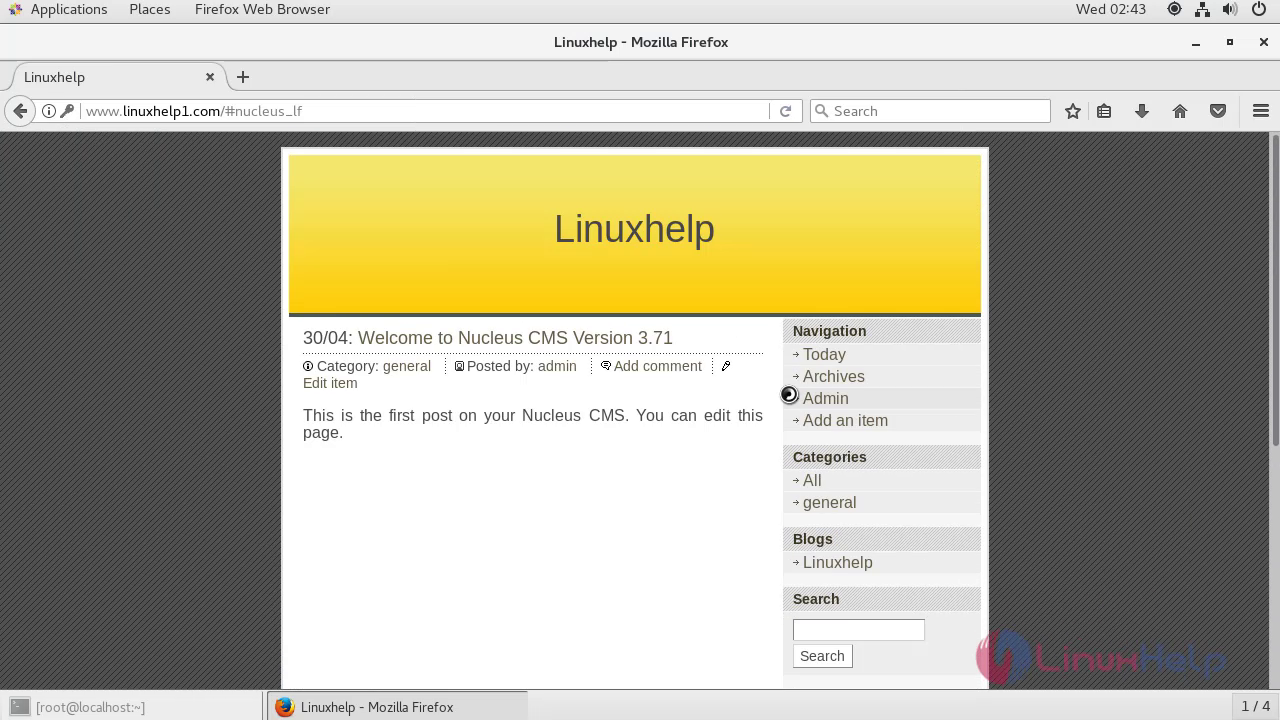The height and width of the screenshot is (720, 1280).
Task: Open the power menu icon
Action: click(x=1260, y=9)
